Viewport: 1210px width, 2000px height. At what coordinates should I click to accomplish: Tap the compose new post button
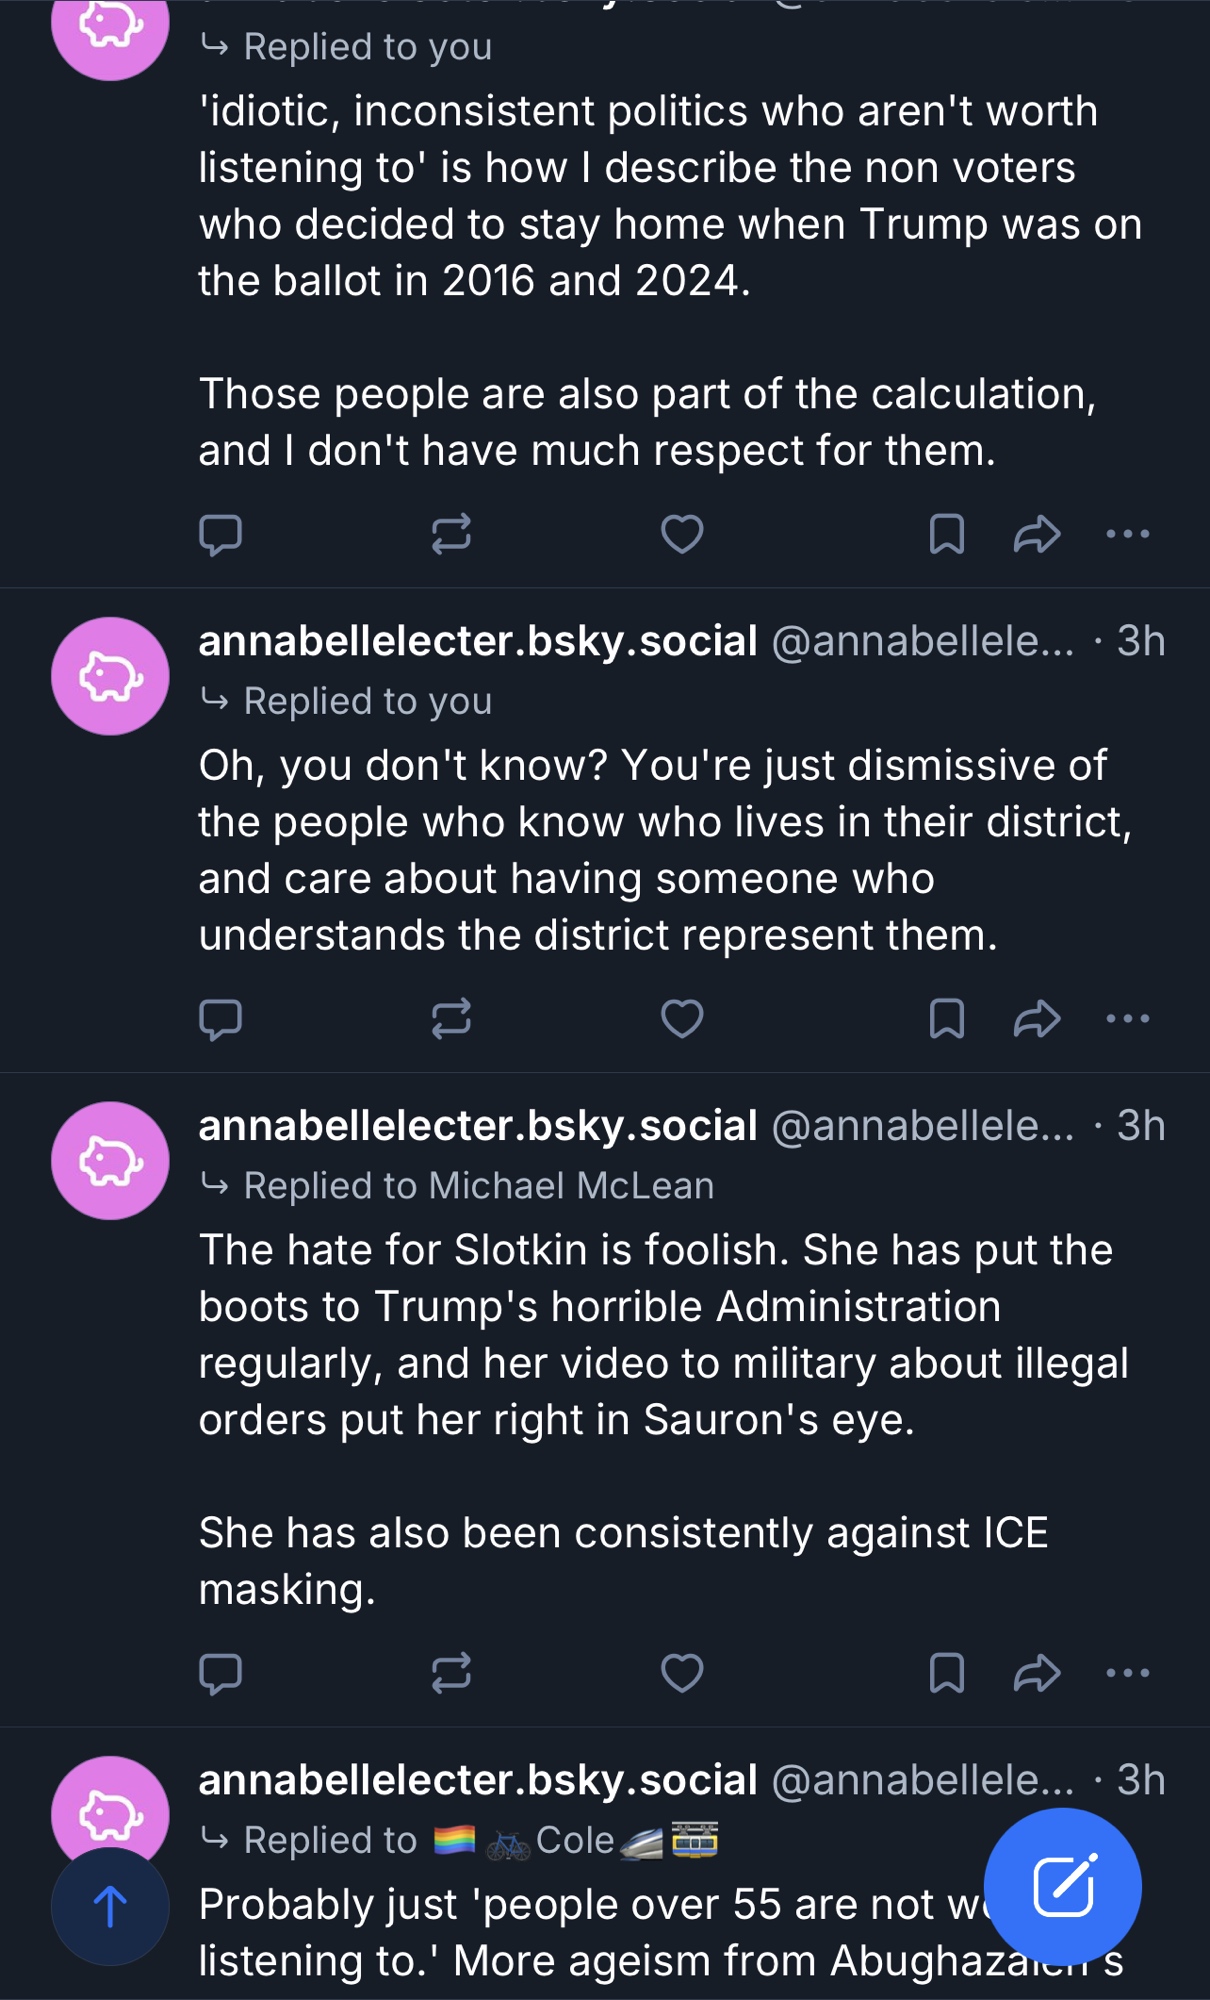(x=1062, y=1886)
